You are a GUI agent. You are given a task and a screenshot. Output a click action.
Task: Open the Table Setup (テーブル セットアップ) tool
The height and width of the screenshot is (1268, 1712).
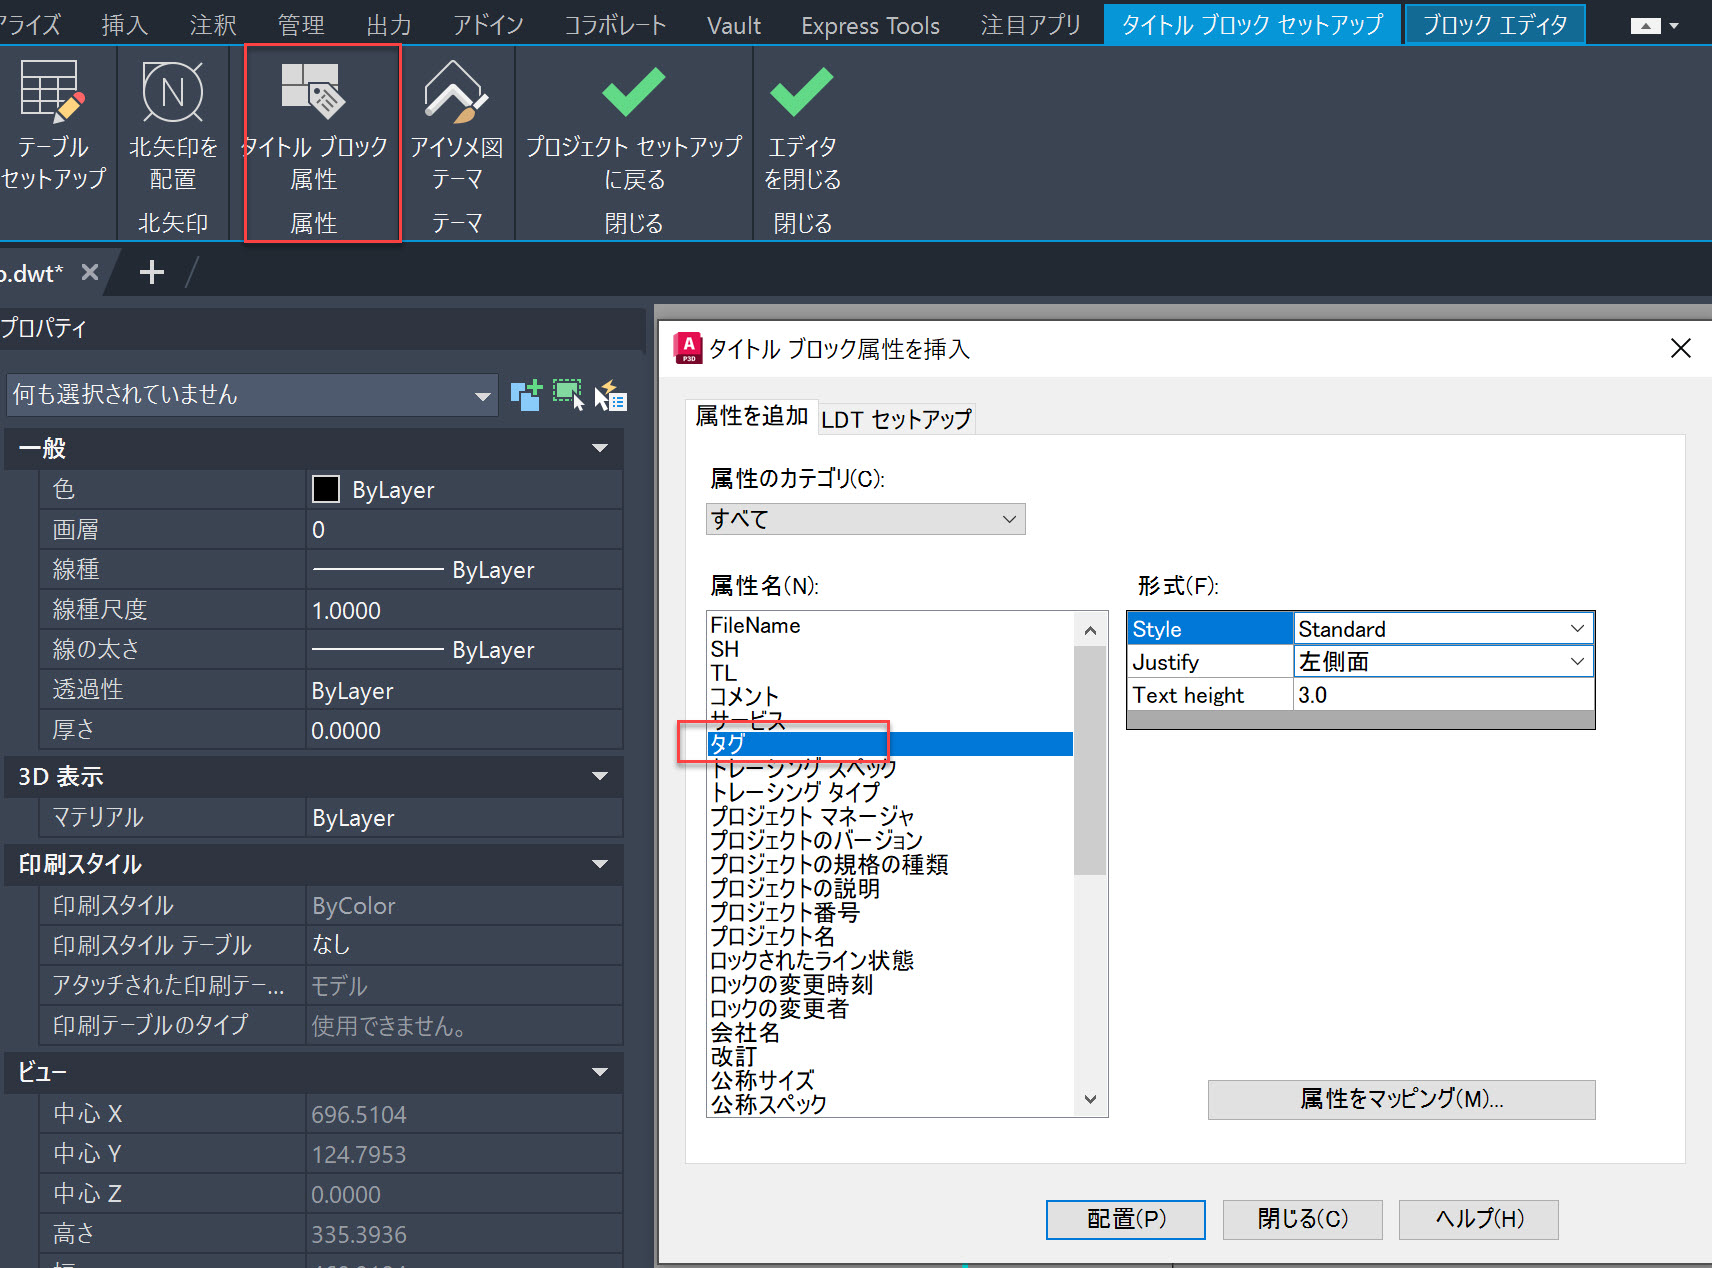tap(53, 125)
